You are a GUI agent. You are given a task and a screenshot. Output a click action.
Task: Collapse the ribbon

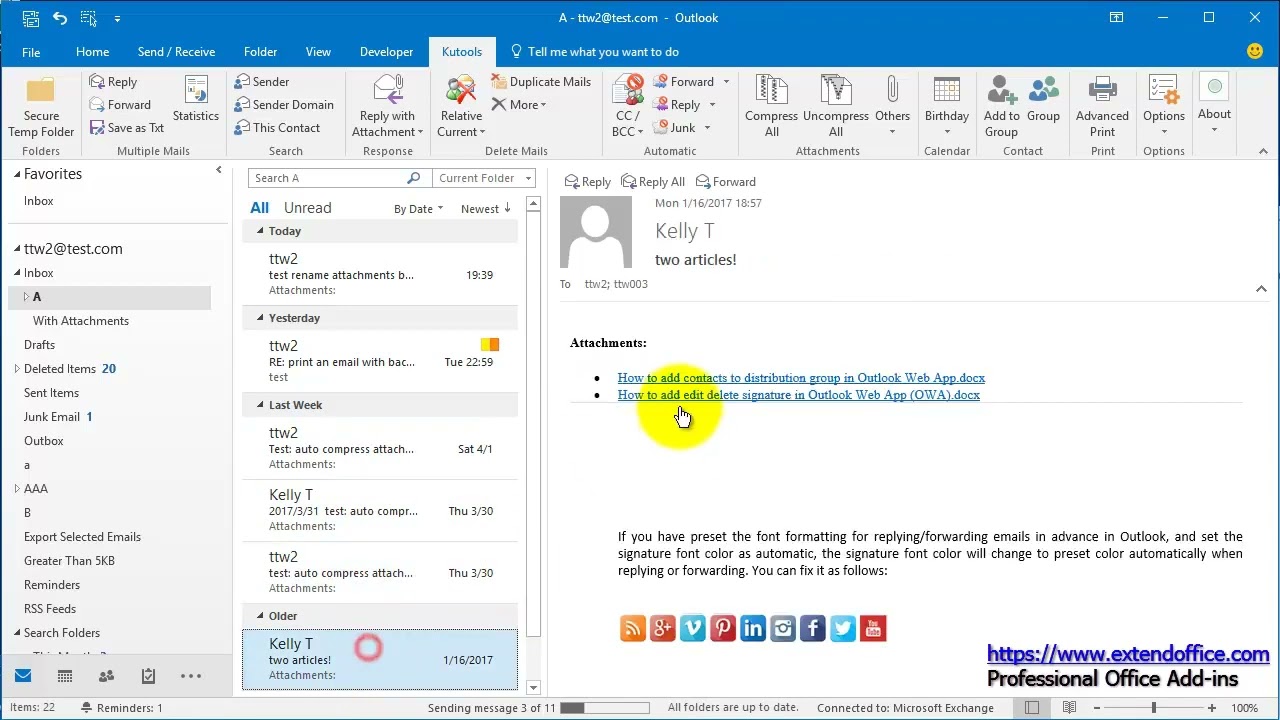(1263, 152)
